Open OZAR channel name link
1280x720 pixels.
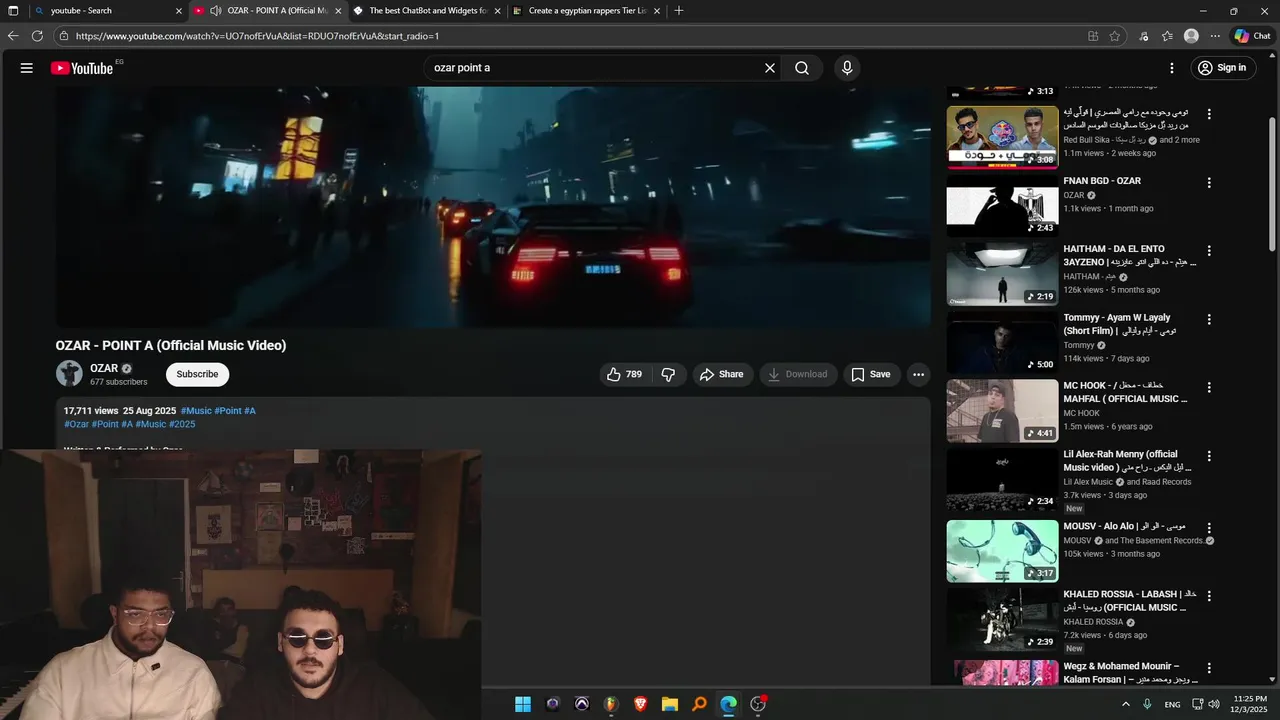click(104, 368)
